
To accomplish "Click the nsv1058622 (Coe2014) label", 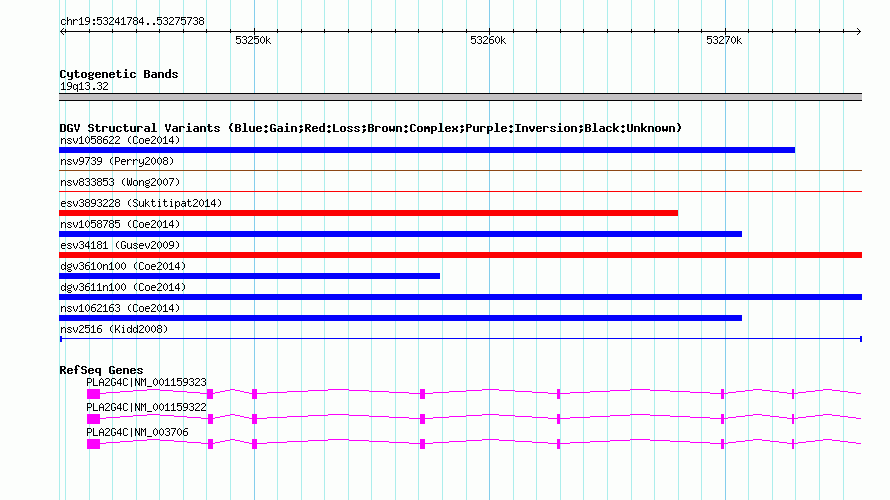I will pos(120,140).
